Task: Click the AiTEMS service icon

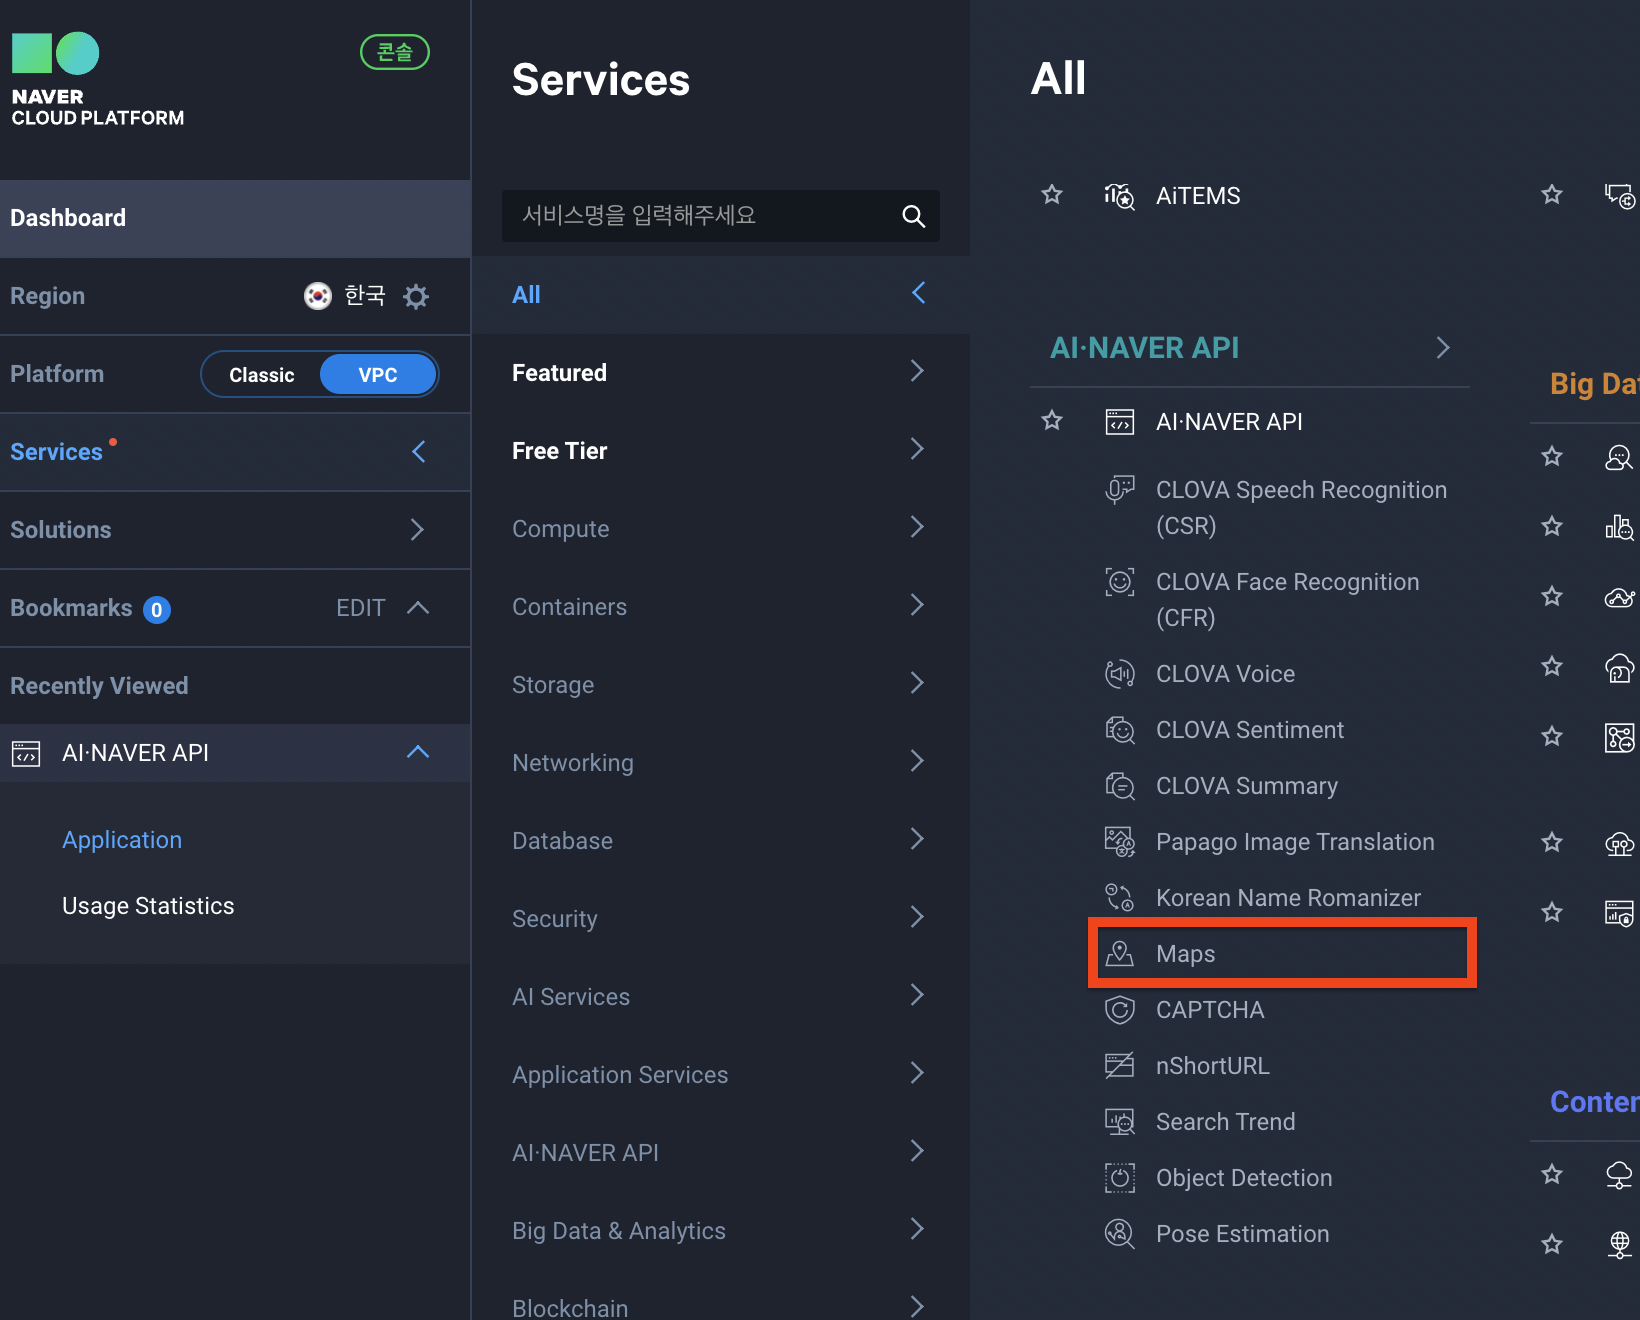Action: pos(1120,196)
